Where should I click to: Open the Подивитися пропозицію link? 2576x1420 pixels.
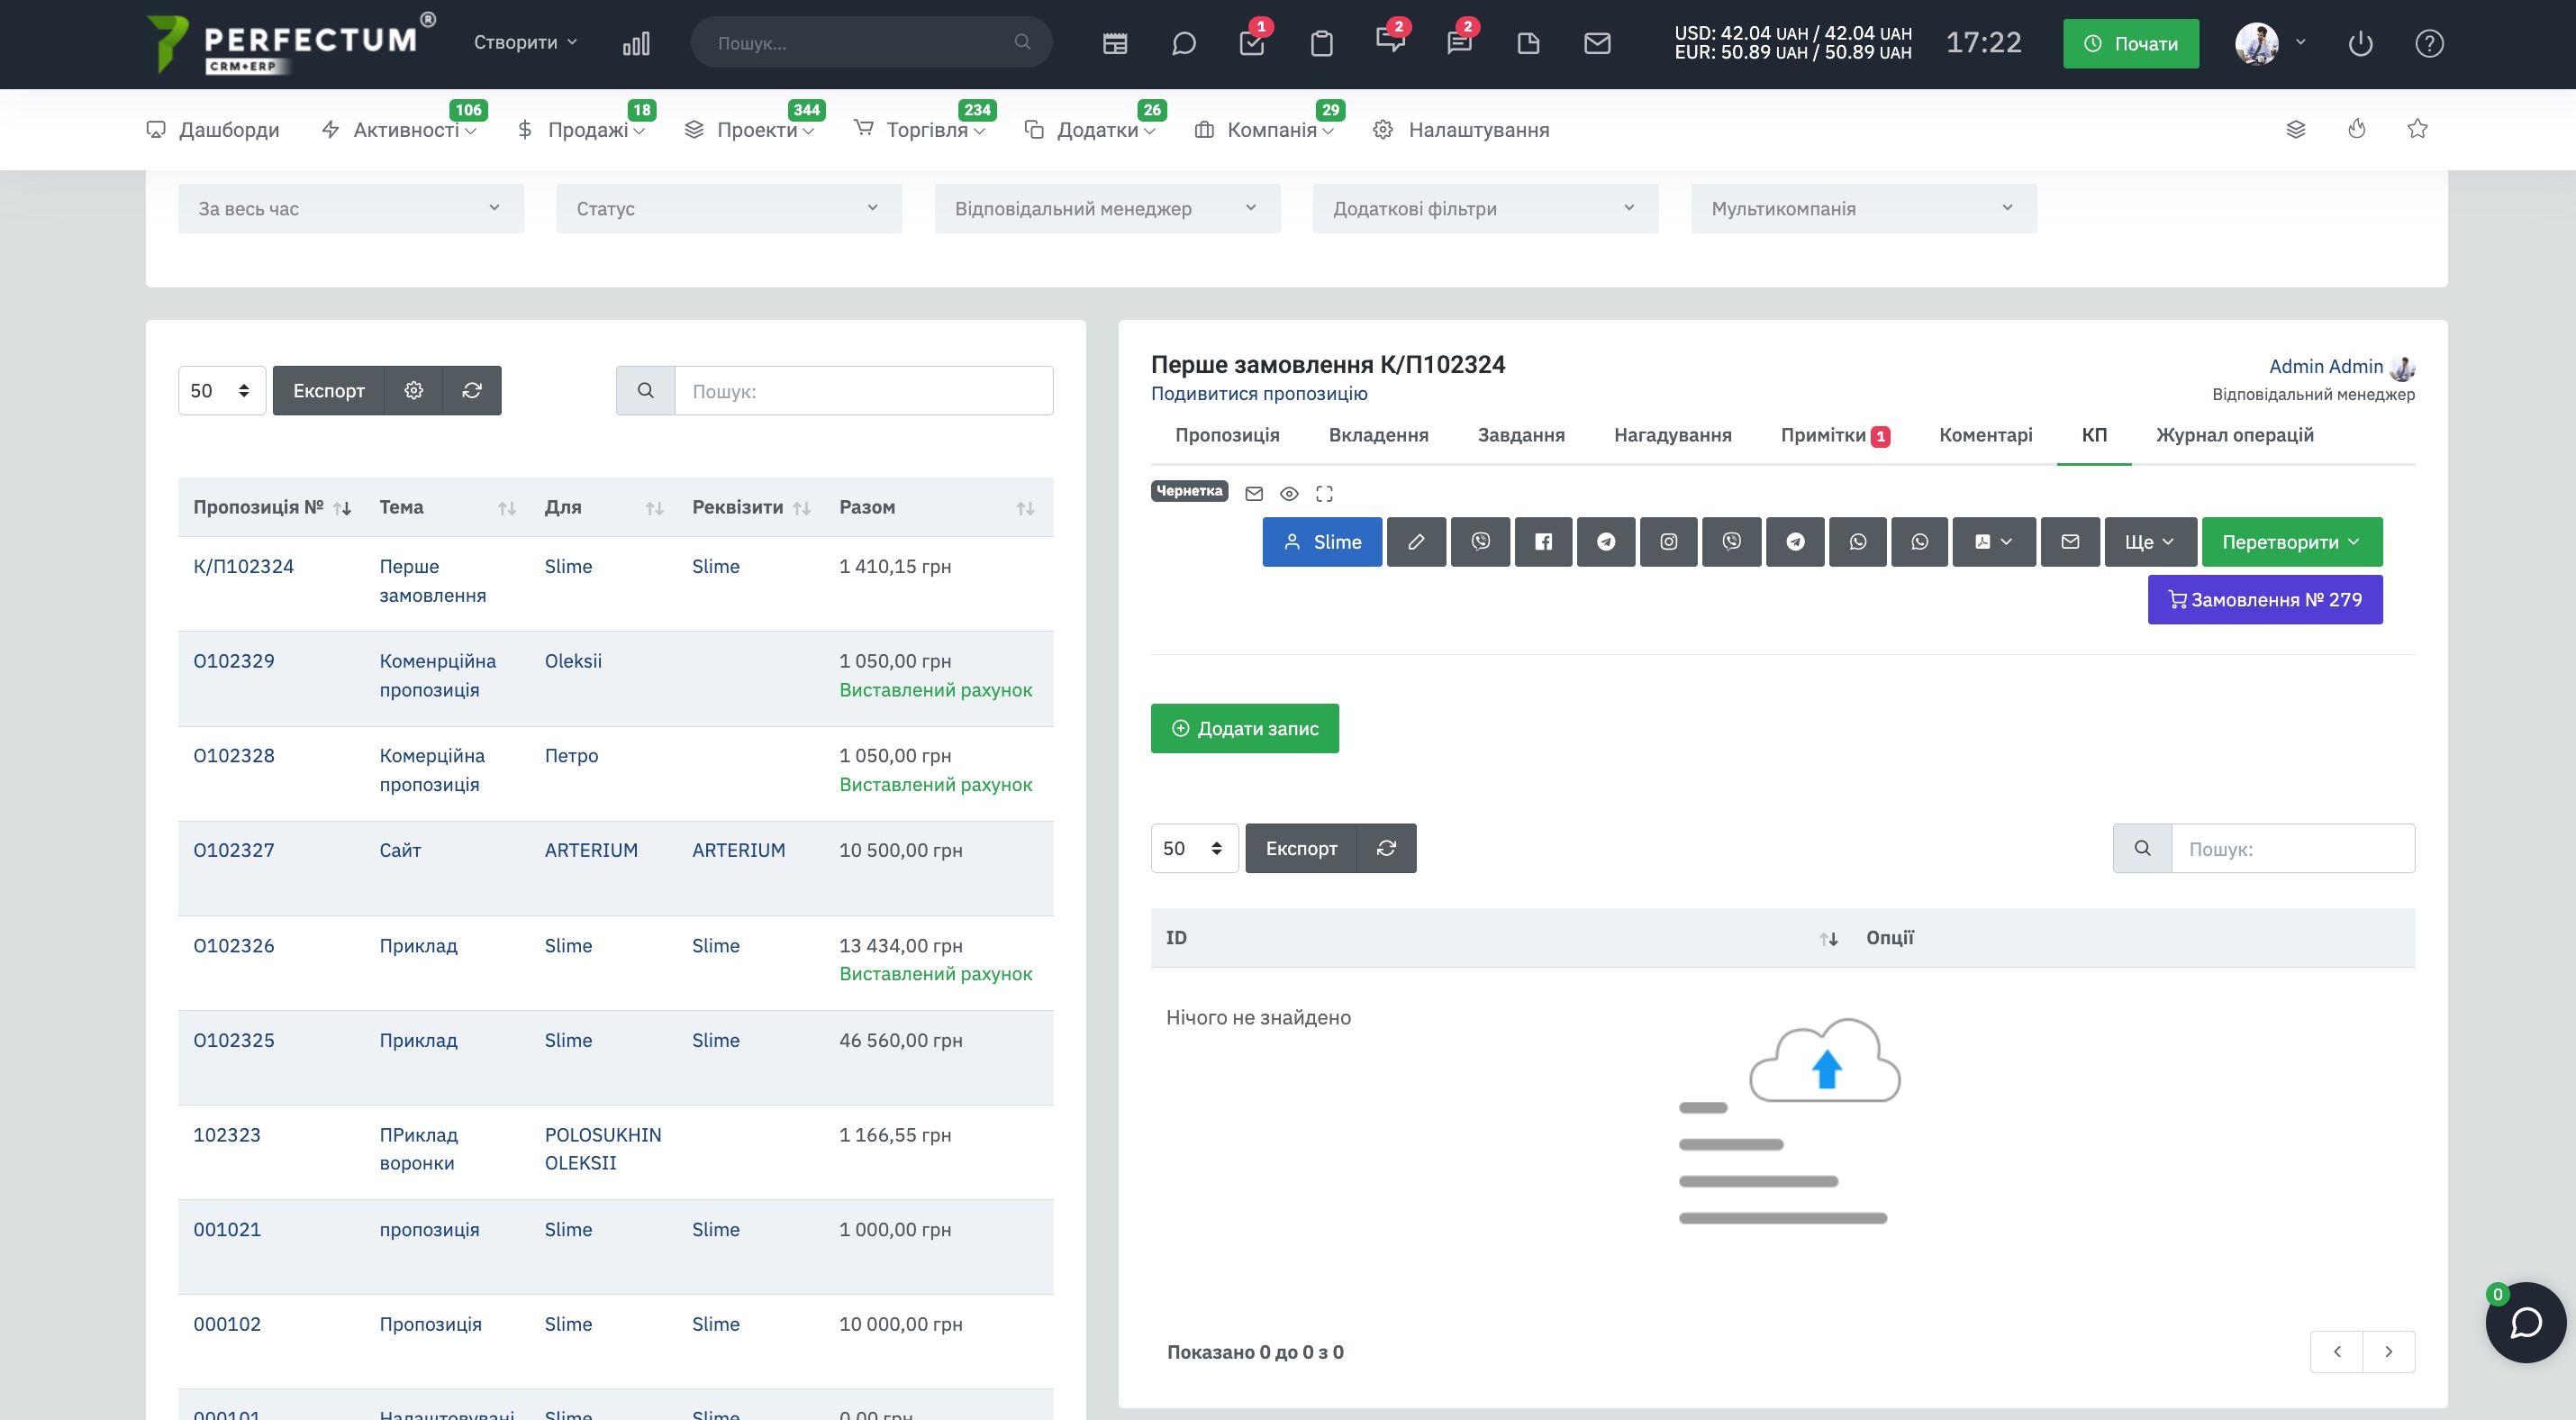pos(1259,394)
